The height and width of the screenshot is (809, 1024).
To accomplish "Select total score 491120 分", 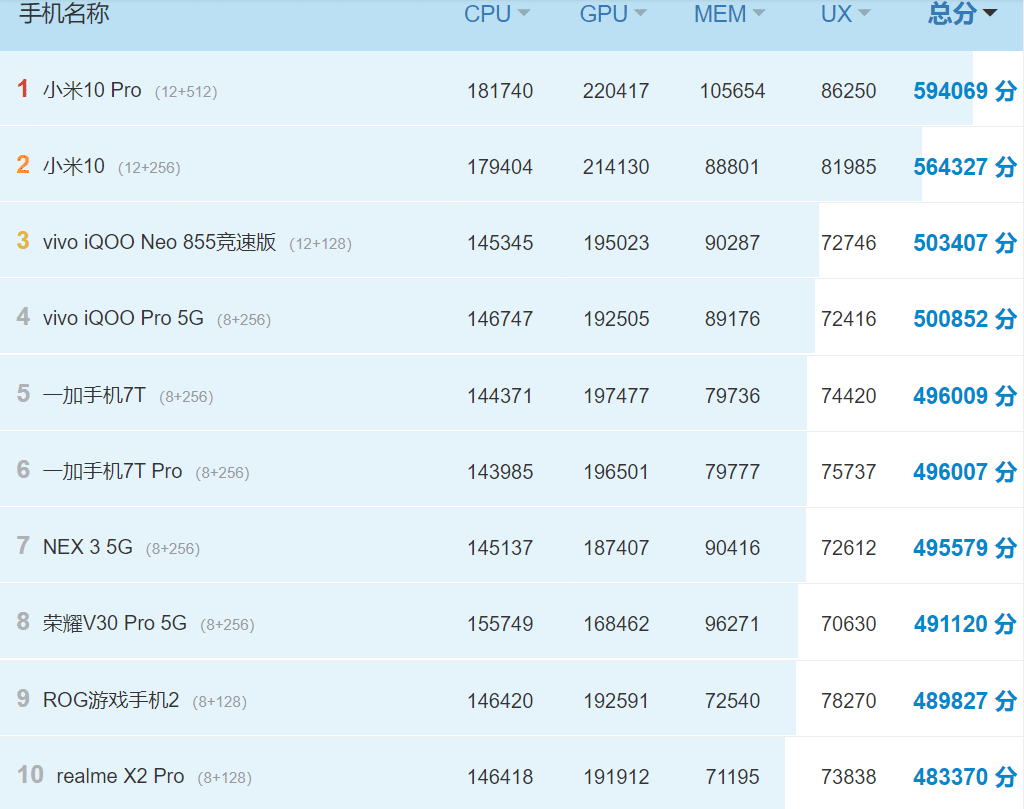I will point(965,624).
